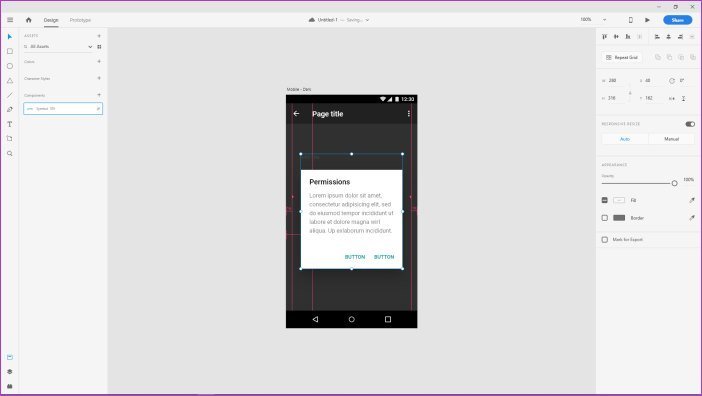Screen dimensions: 702x396
Task: Align selection middle vertically
Action: pyautogui.click(x=616, y=37)
